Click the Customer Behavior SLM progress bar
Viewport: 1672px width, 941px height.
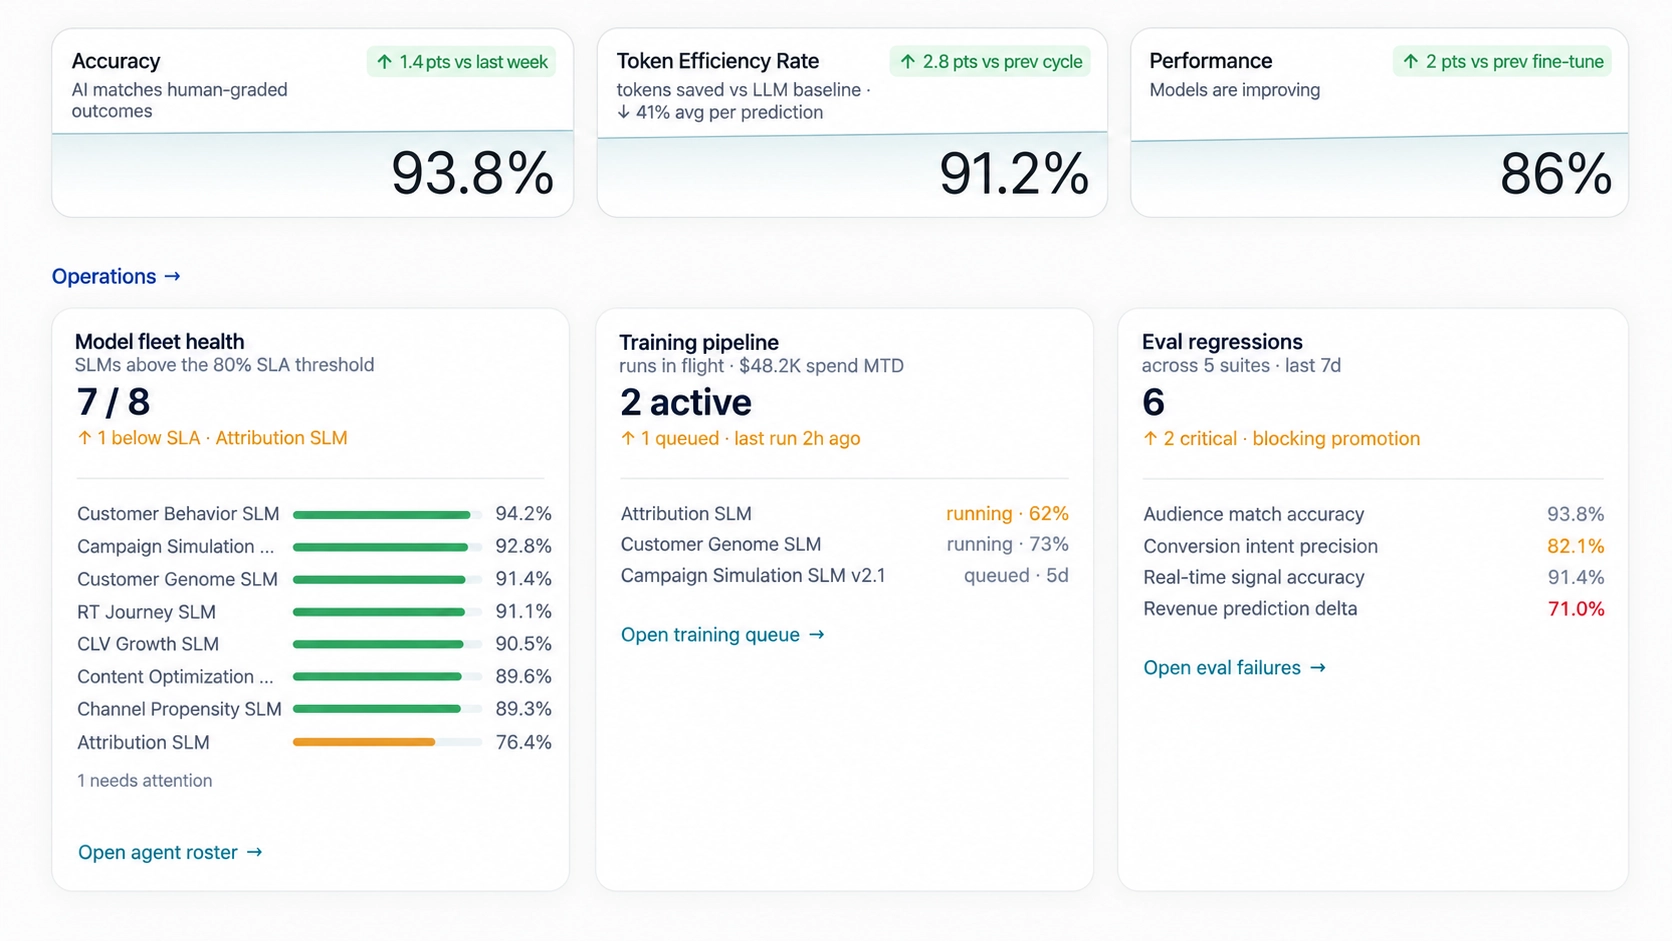[387, 515]
